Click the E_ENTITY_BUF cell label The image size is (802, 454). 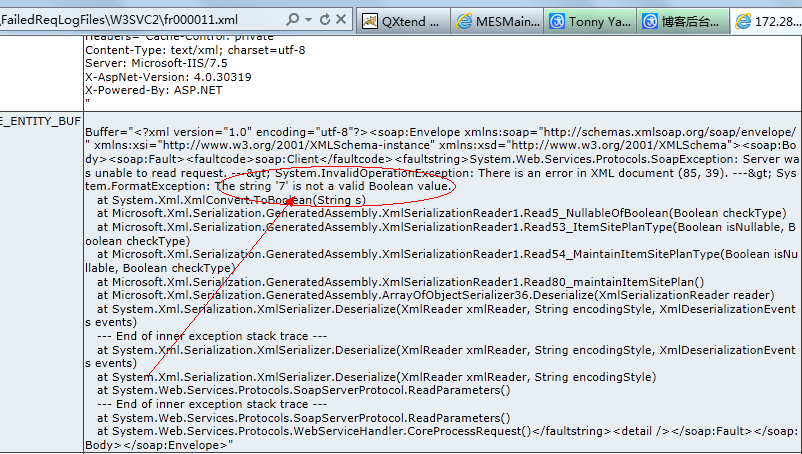pos(40,121)
